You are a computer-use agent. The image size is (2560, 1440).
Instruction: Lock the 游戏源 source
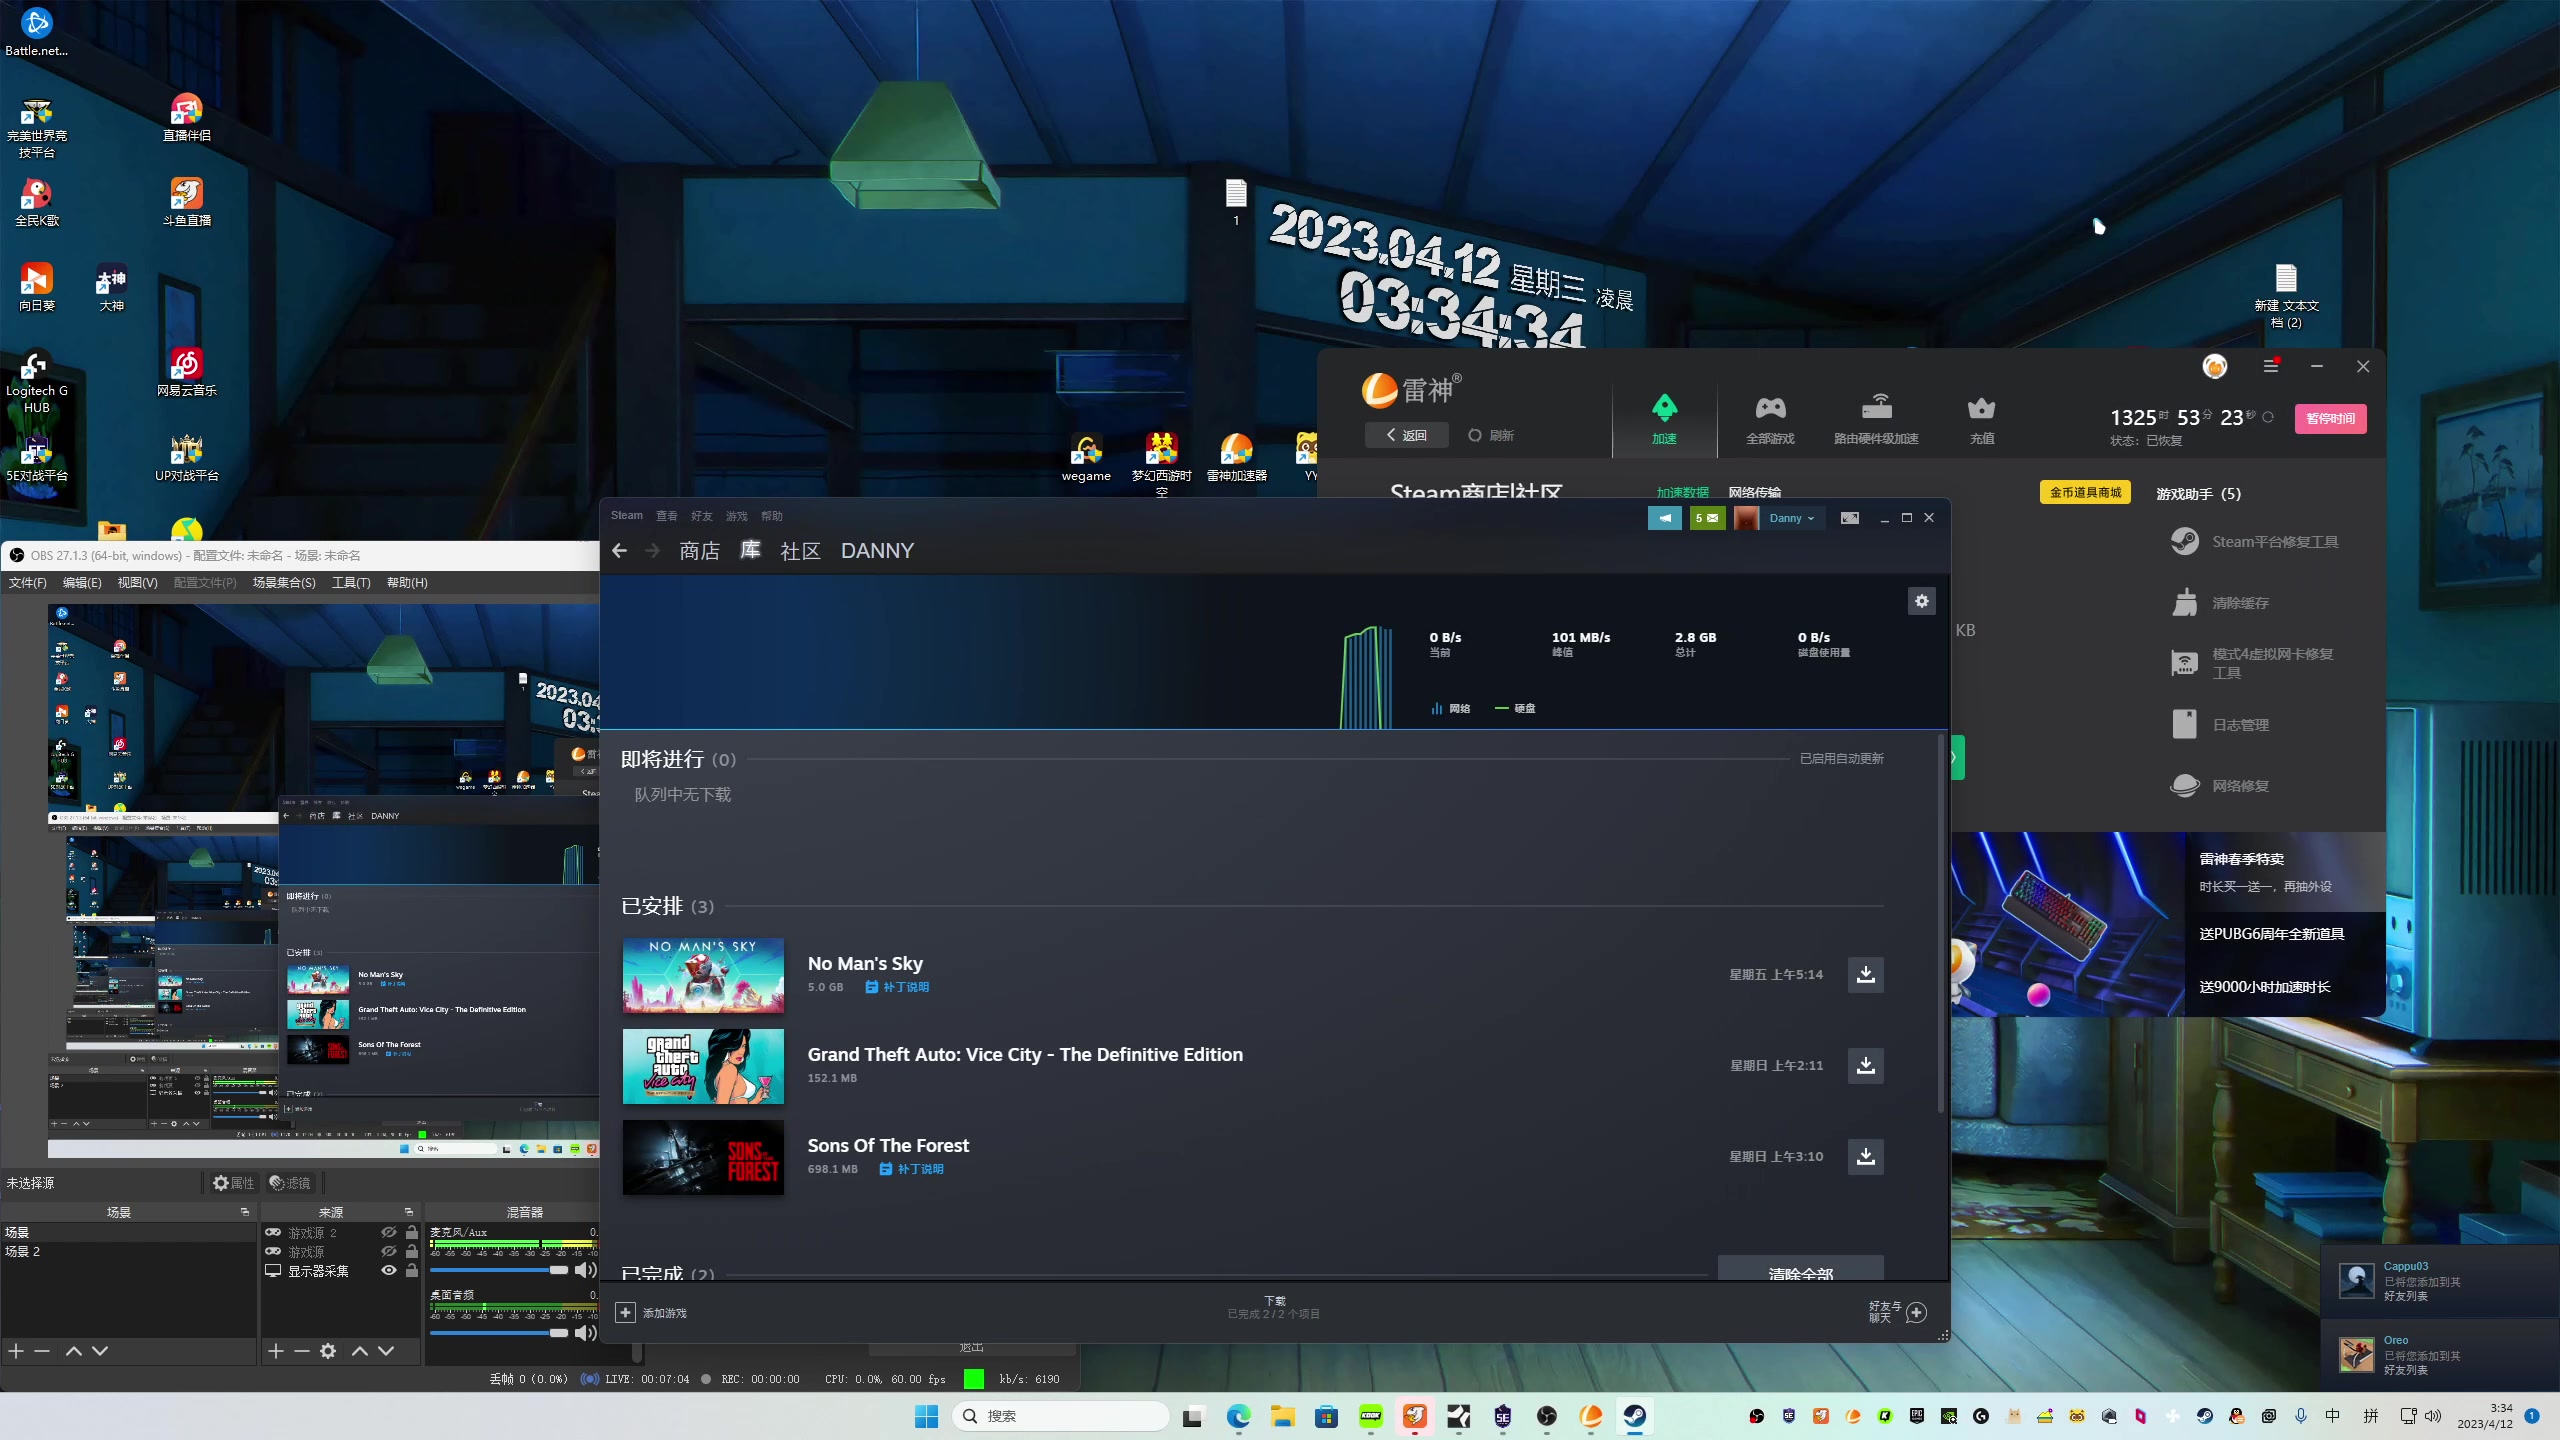[412, 1252]
